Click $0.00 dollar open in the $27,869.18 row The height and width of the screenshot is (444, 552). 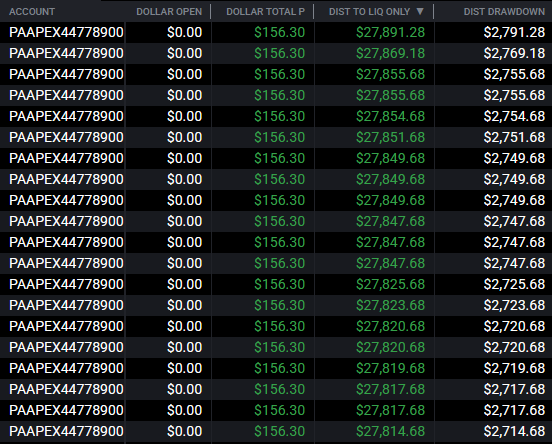(184, 54)
